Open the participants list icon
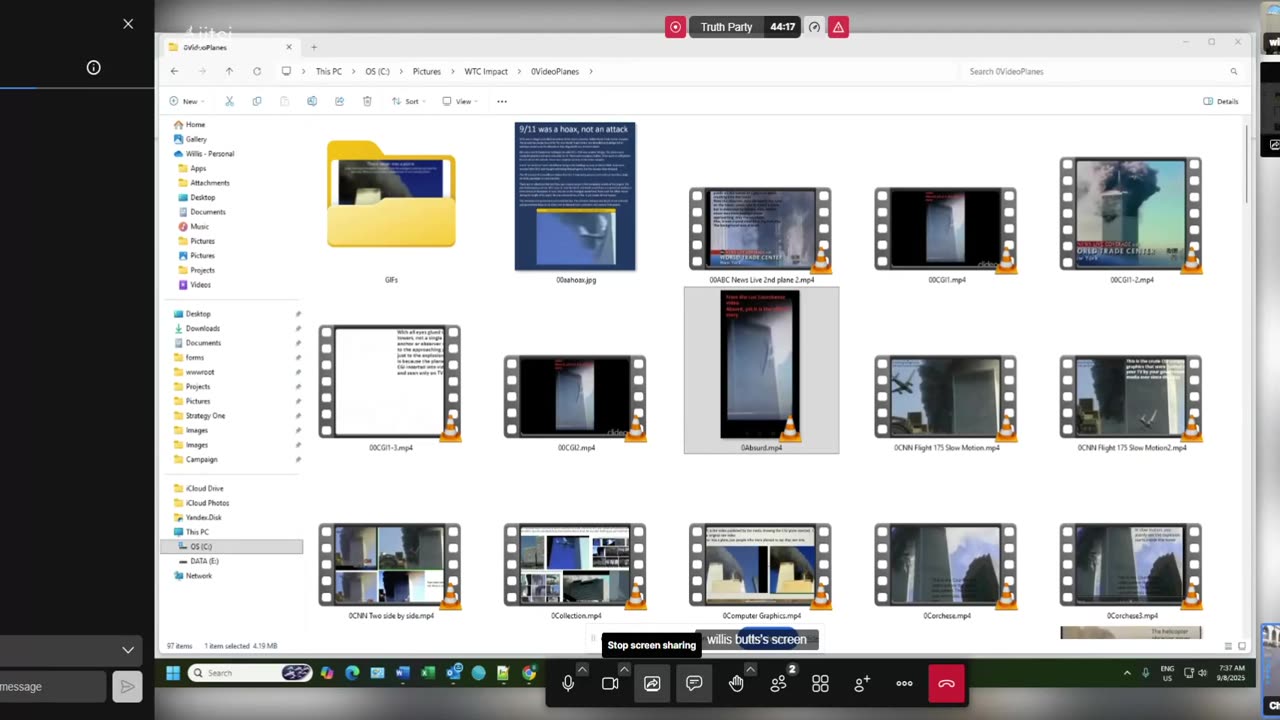The height and width of the screenshot is (720, 1280). [778, 684]
